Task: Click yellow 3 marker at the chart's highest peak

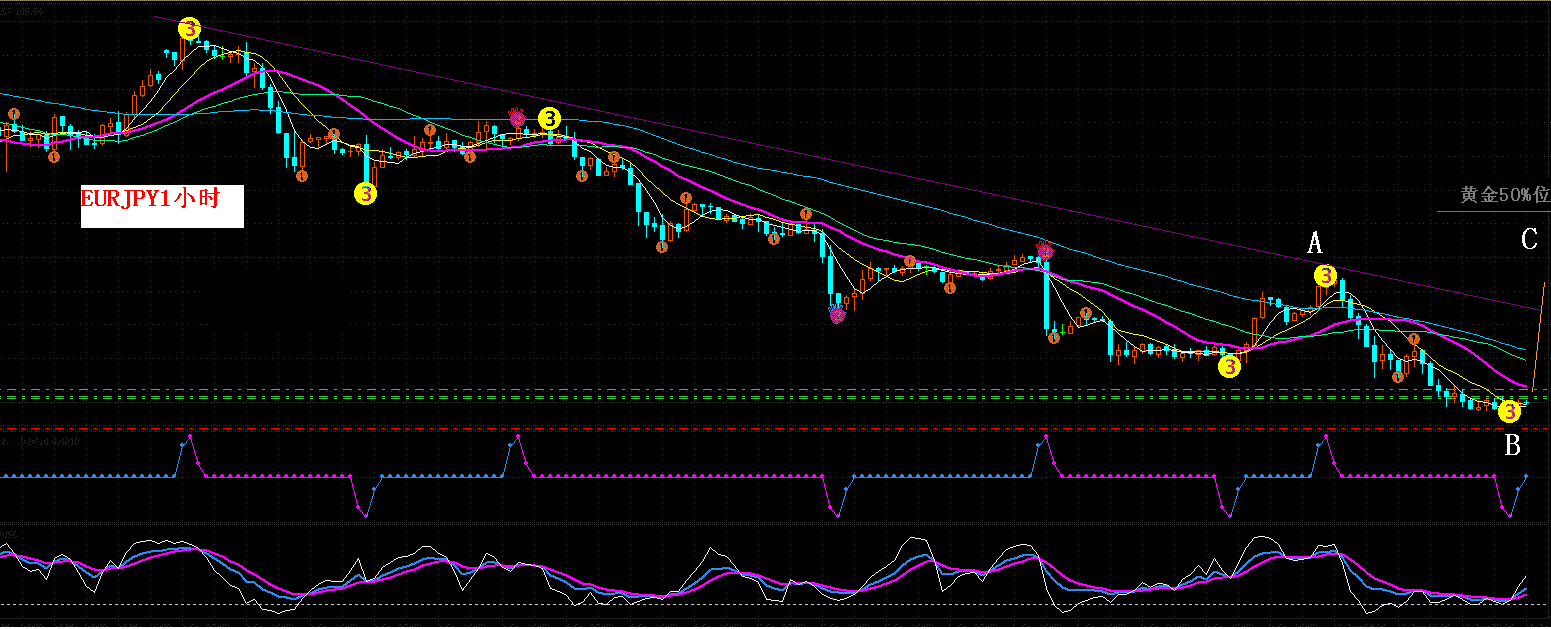Action: [x=189, y=30]
